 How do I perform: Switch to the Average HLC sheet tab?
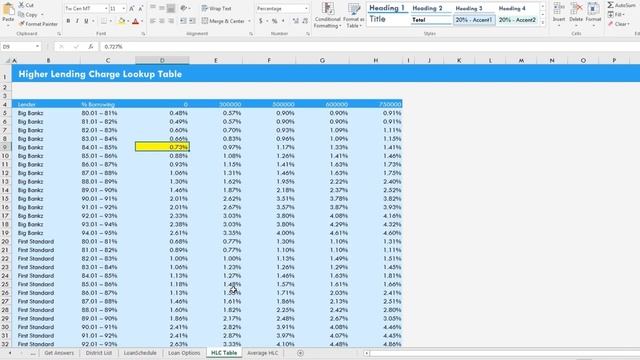coord(262,353)
